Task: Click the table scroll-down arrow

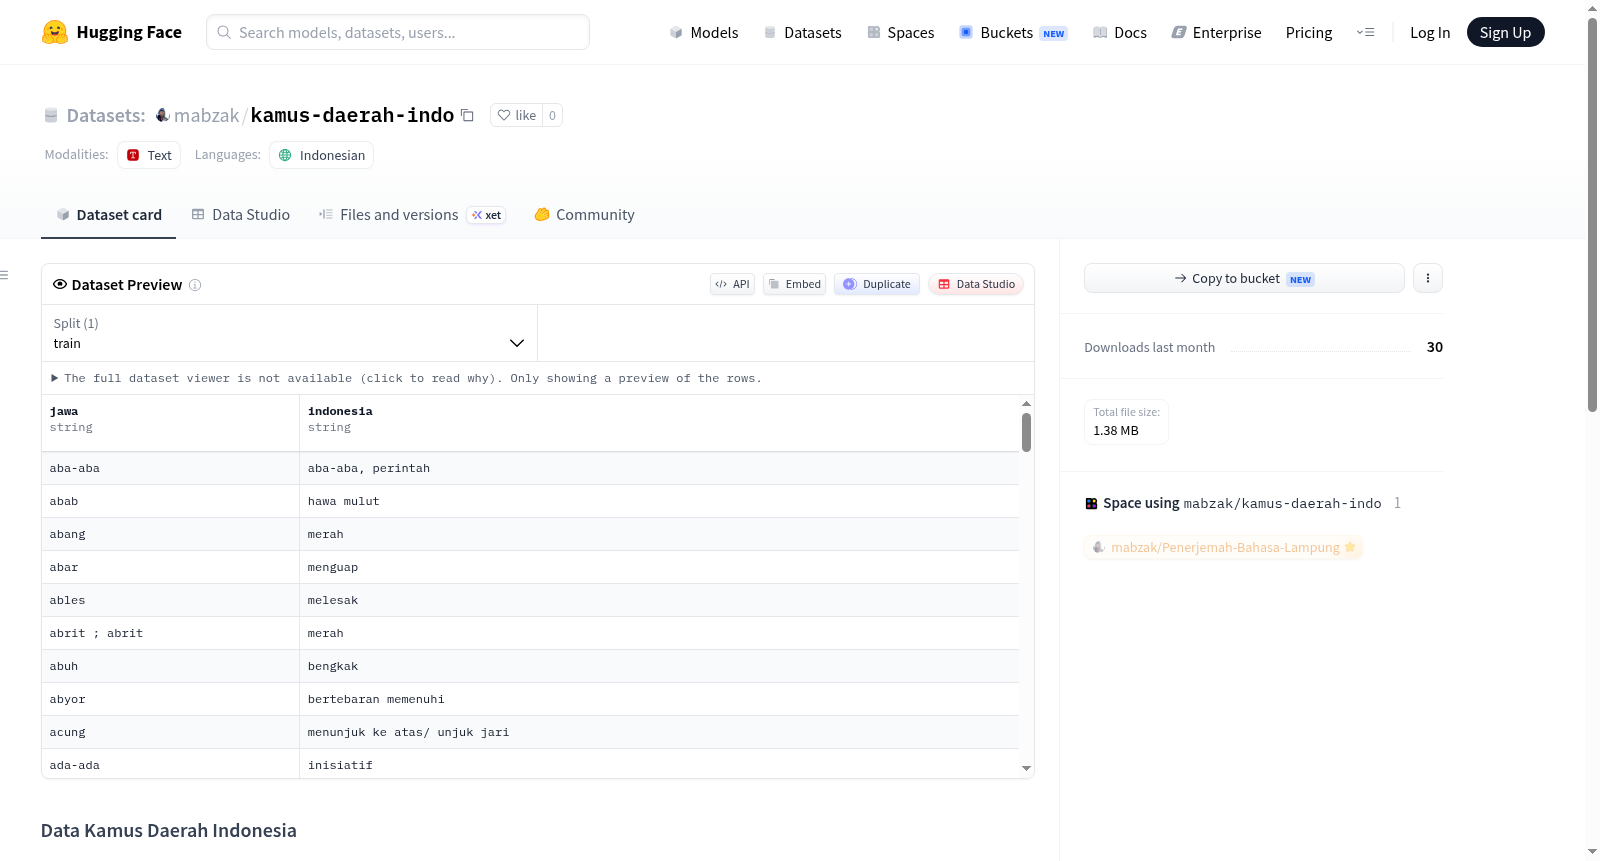Action: (x=1026, y=768)
